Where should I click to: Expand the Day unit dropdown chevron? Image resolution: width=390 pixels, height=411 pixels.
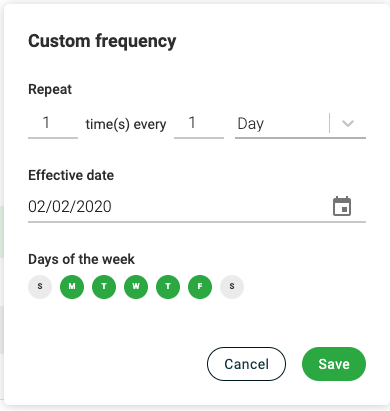pyautogui.click(x=348, y=124)
